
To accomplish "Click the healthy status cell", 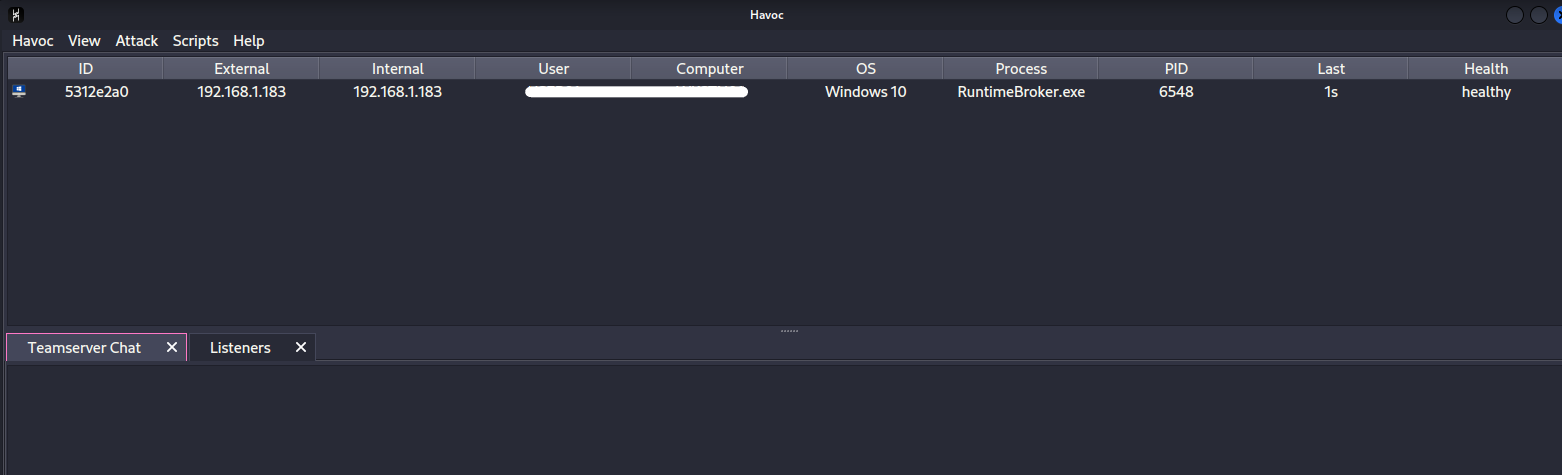I will tap(1486, 92).
